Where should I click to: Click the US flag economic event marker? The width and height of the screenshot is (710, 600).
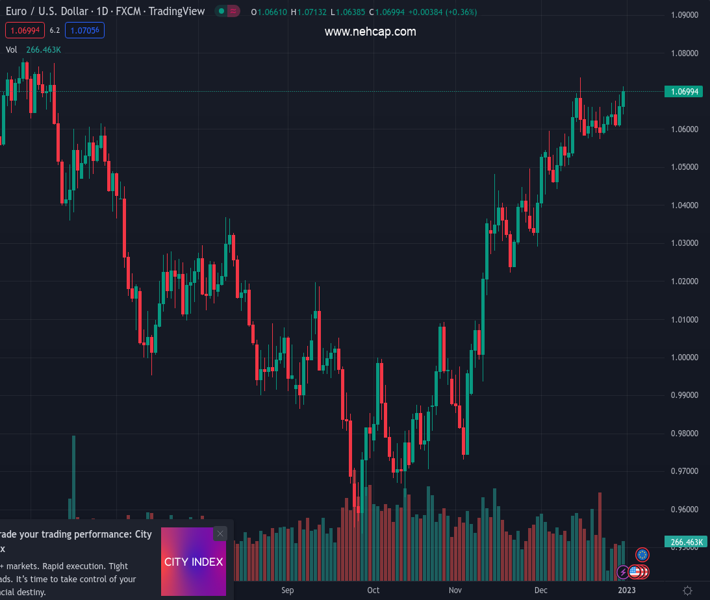[x=635, y=572]
